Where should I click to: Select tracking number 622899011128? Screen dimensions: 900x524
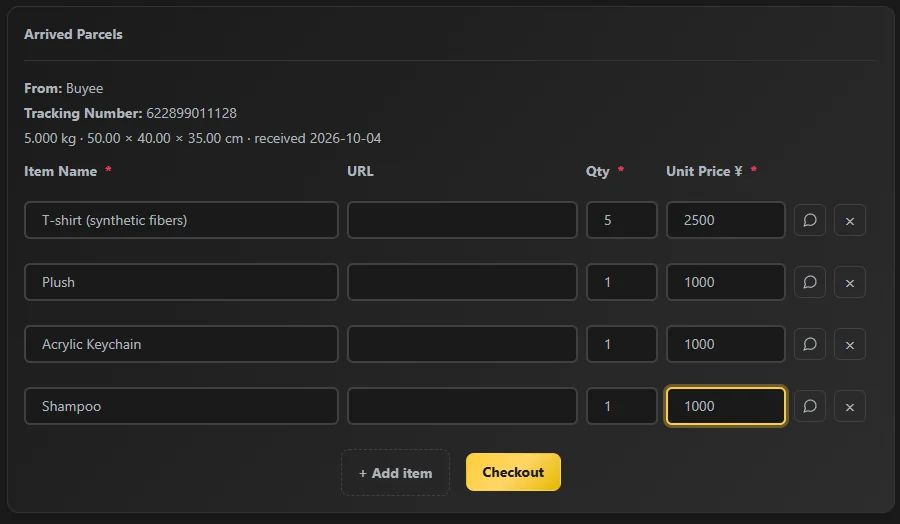point(191,113)
